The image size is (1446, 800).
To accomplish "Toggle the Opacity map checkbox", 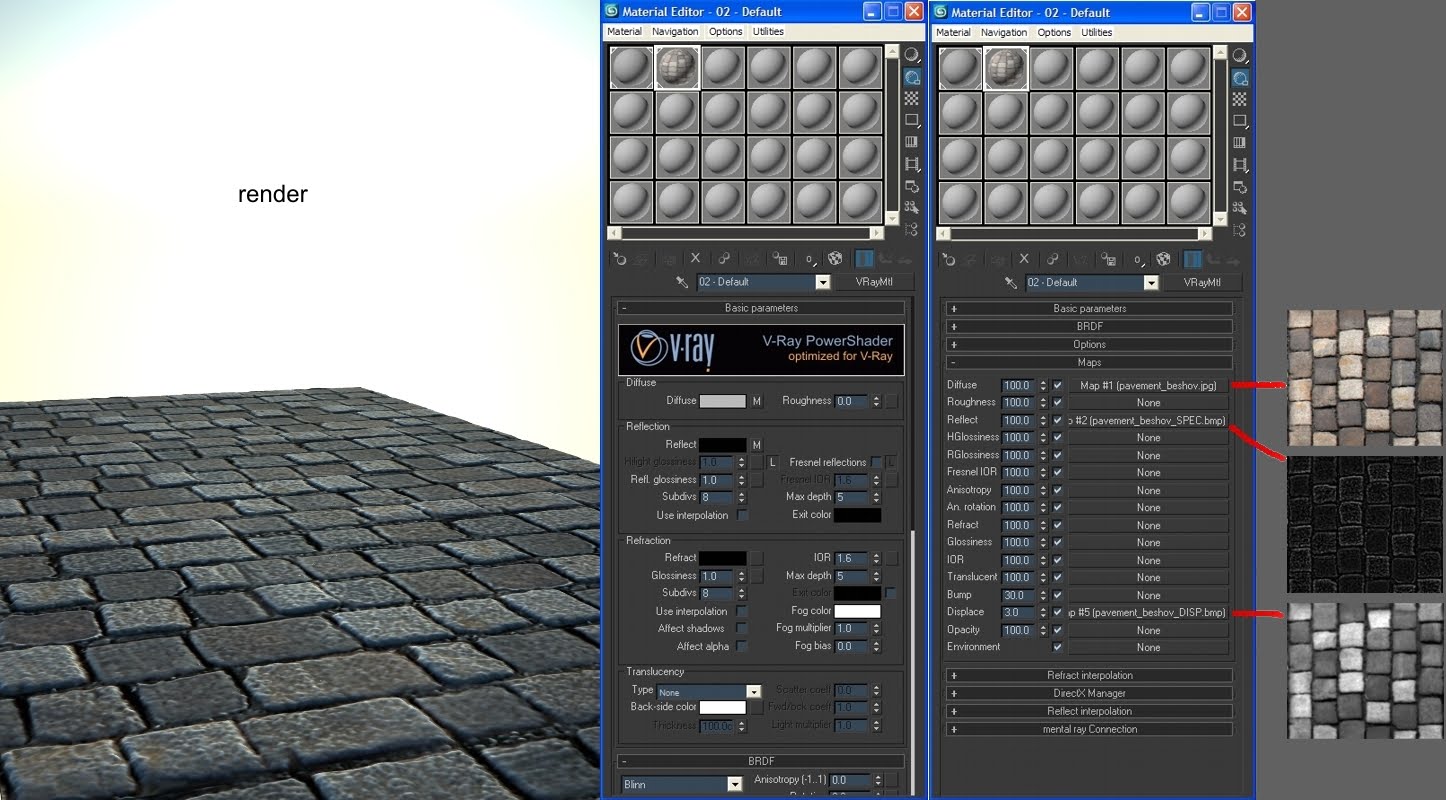I will point(1057,630).
